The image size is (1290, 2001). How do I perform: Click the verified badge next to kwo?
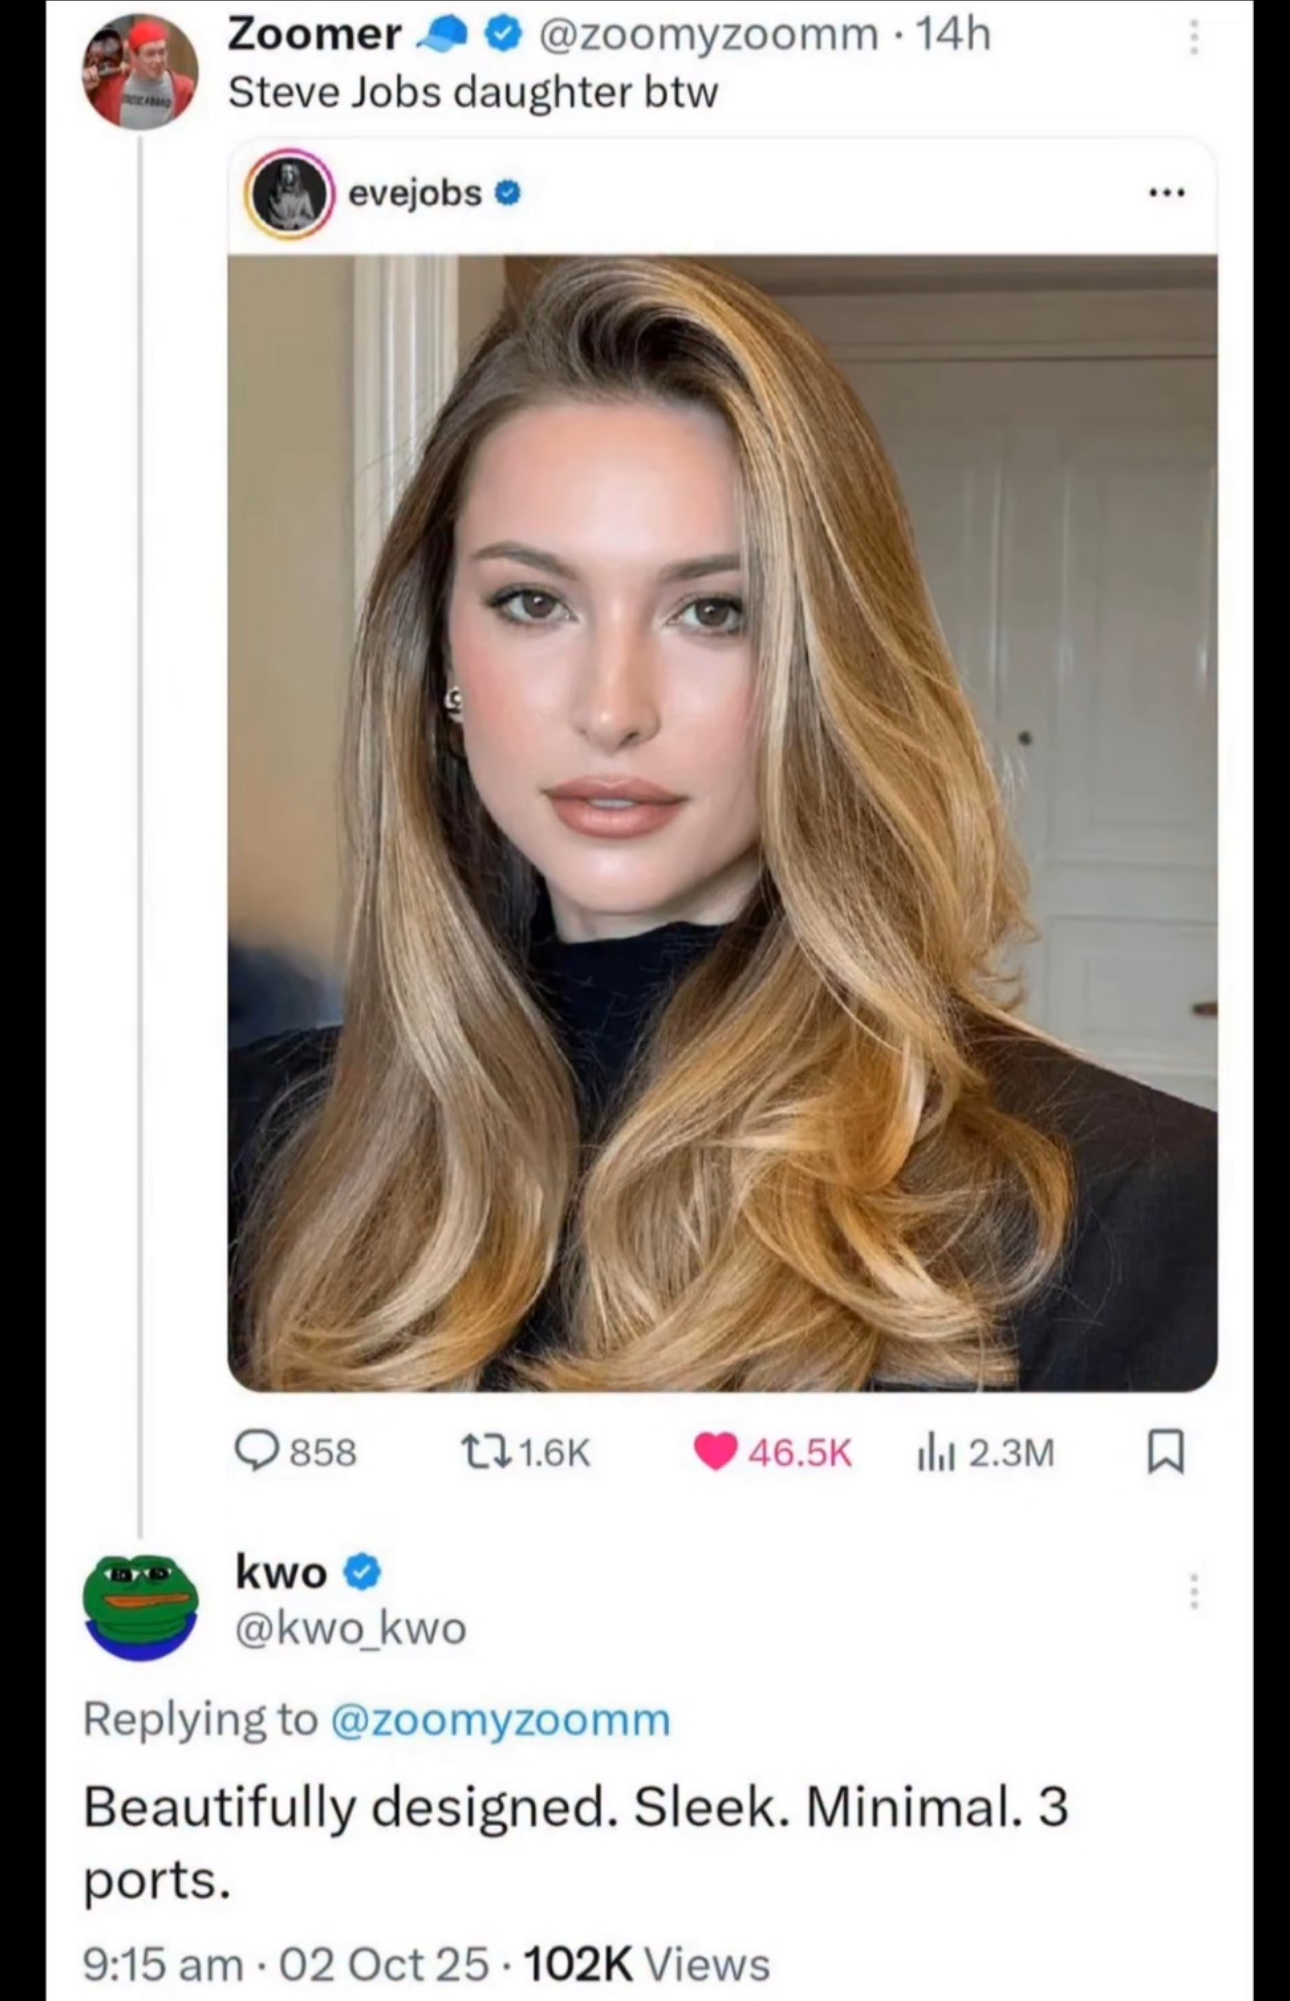pyautogui.click(x=362, y=1572)
